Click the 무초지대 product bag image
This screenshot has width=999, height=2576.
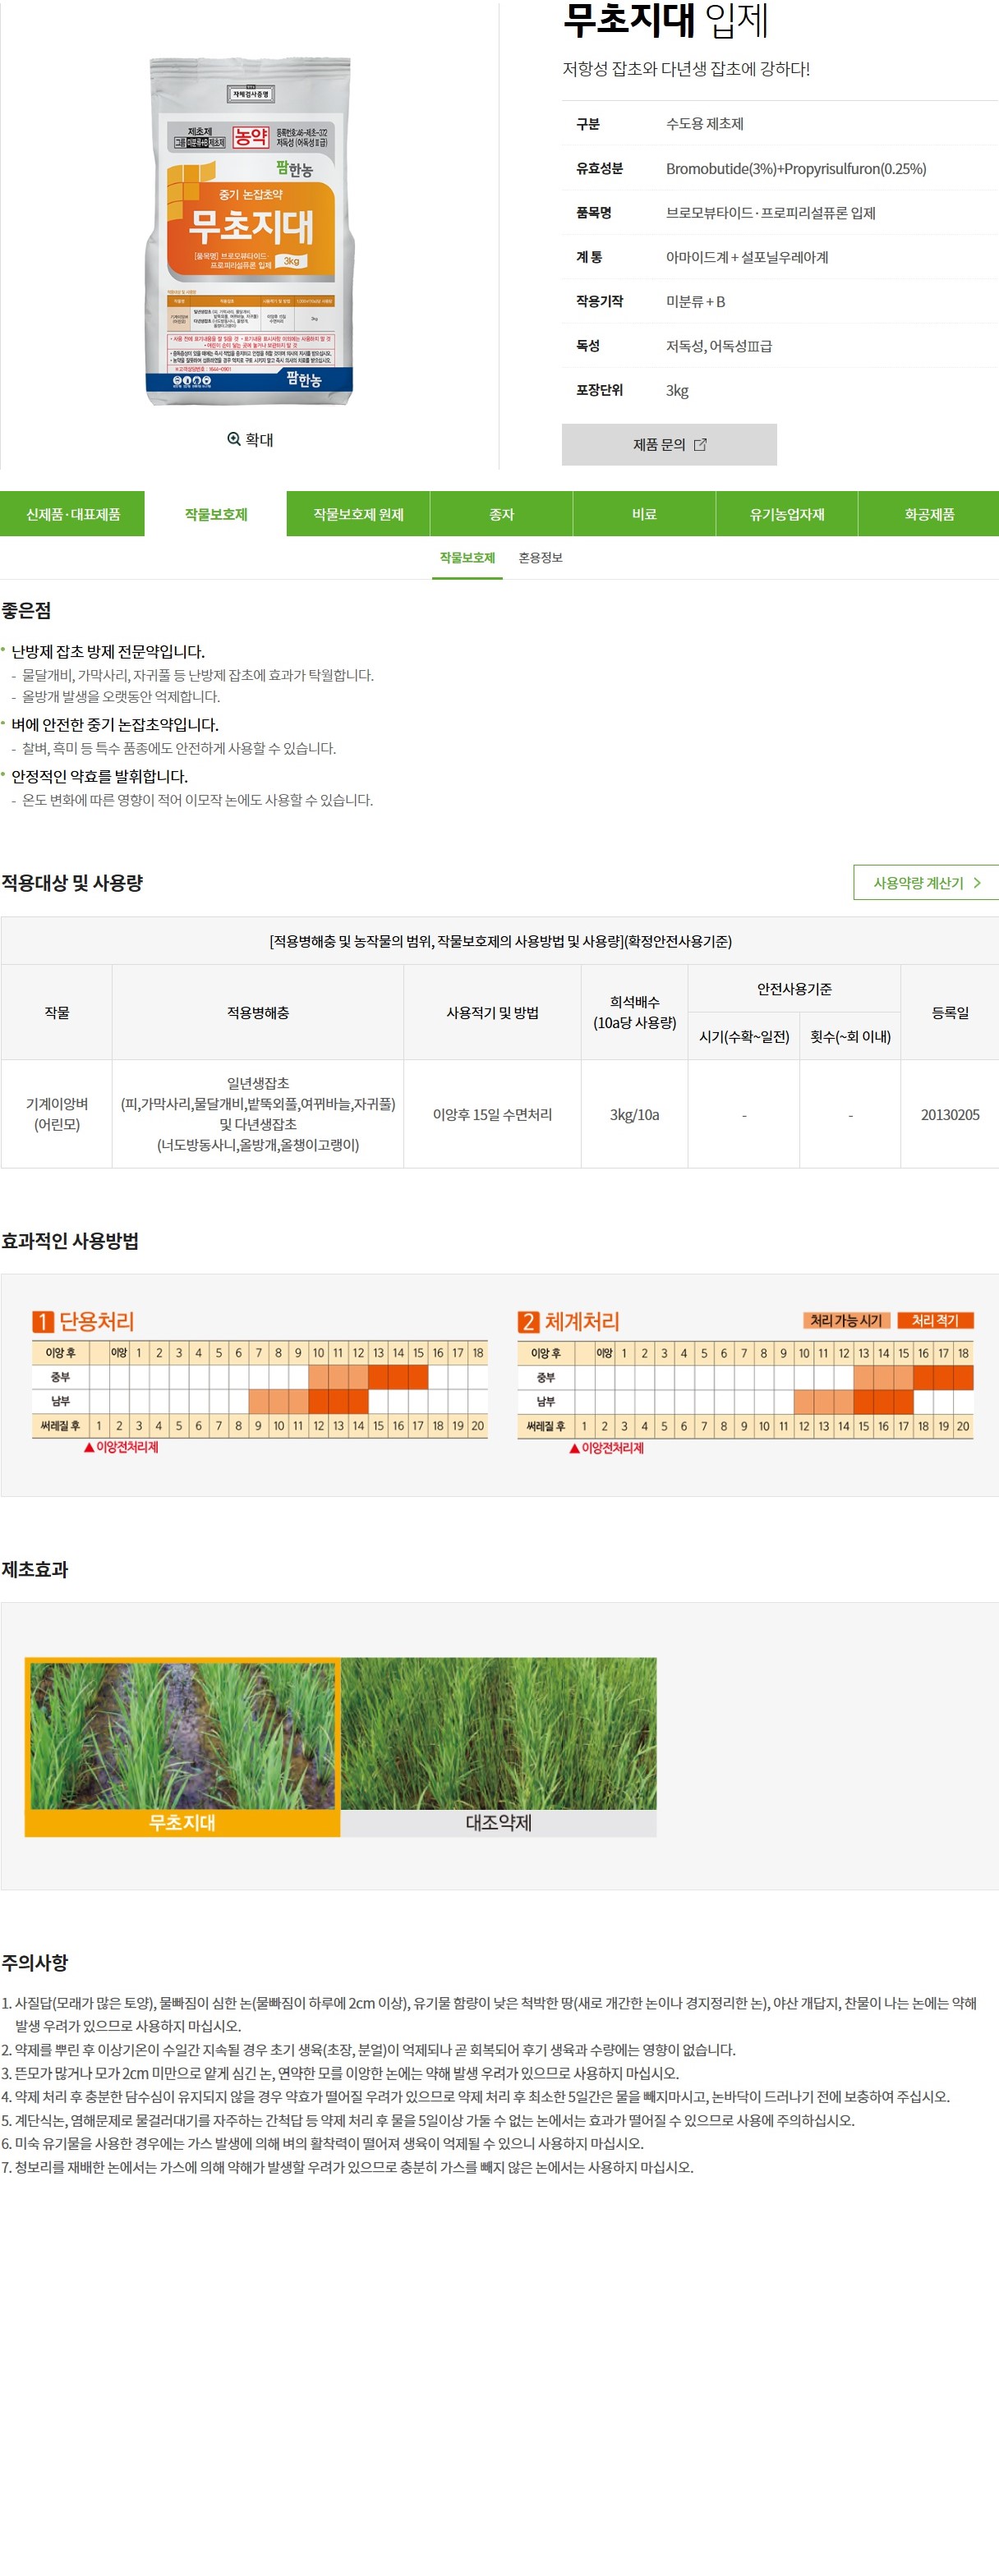tap(250, 231)
